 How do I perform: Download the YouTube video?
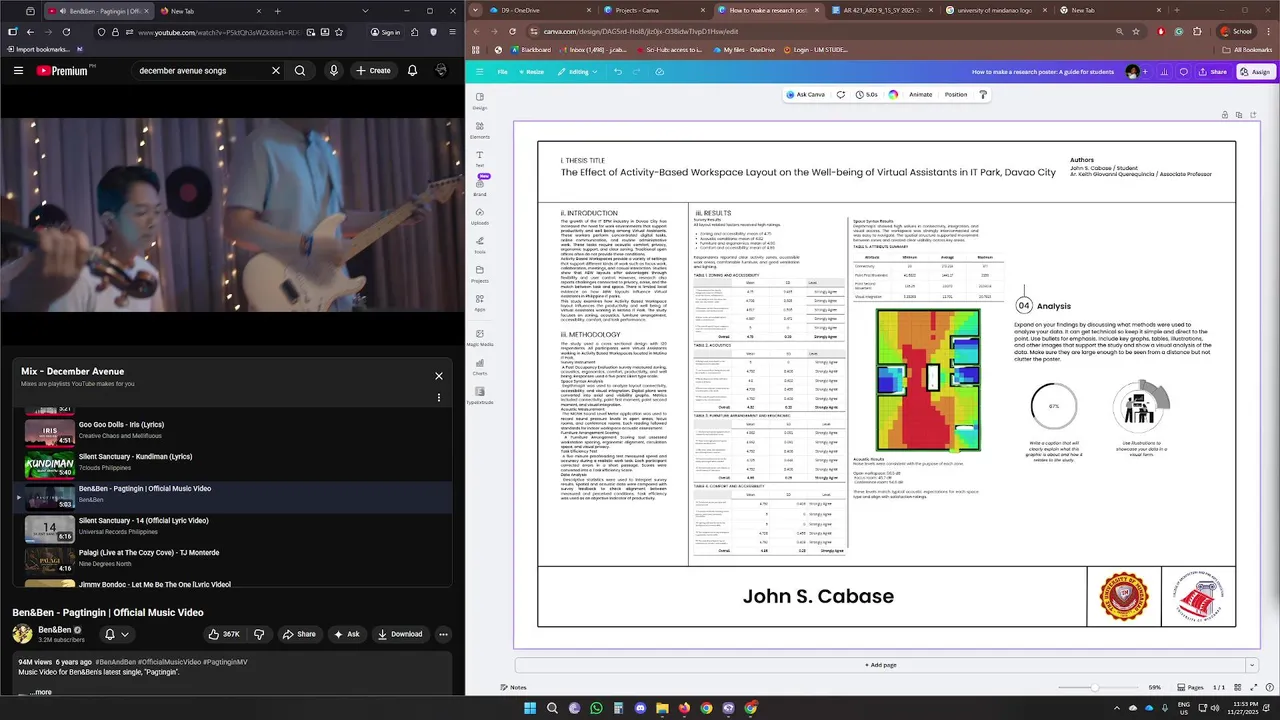coord(400,634)
